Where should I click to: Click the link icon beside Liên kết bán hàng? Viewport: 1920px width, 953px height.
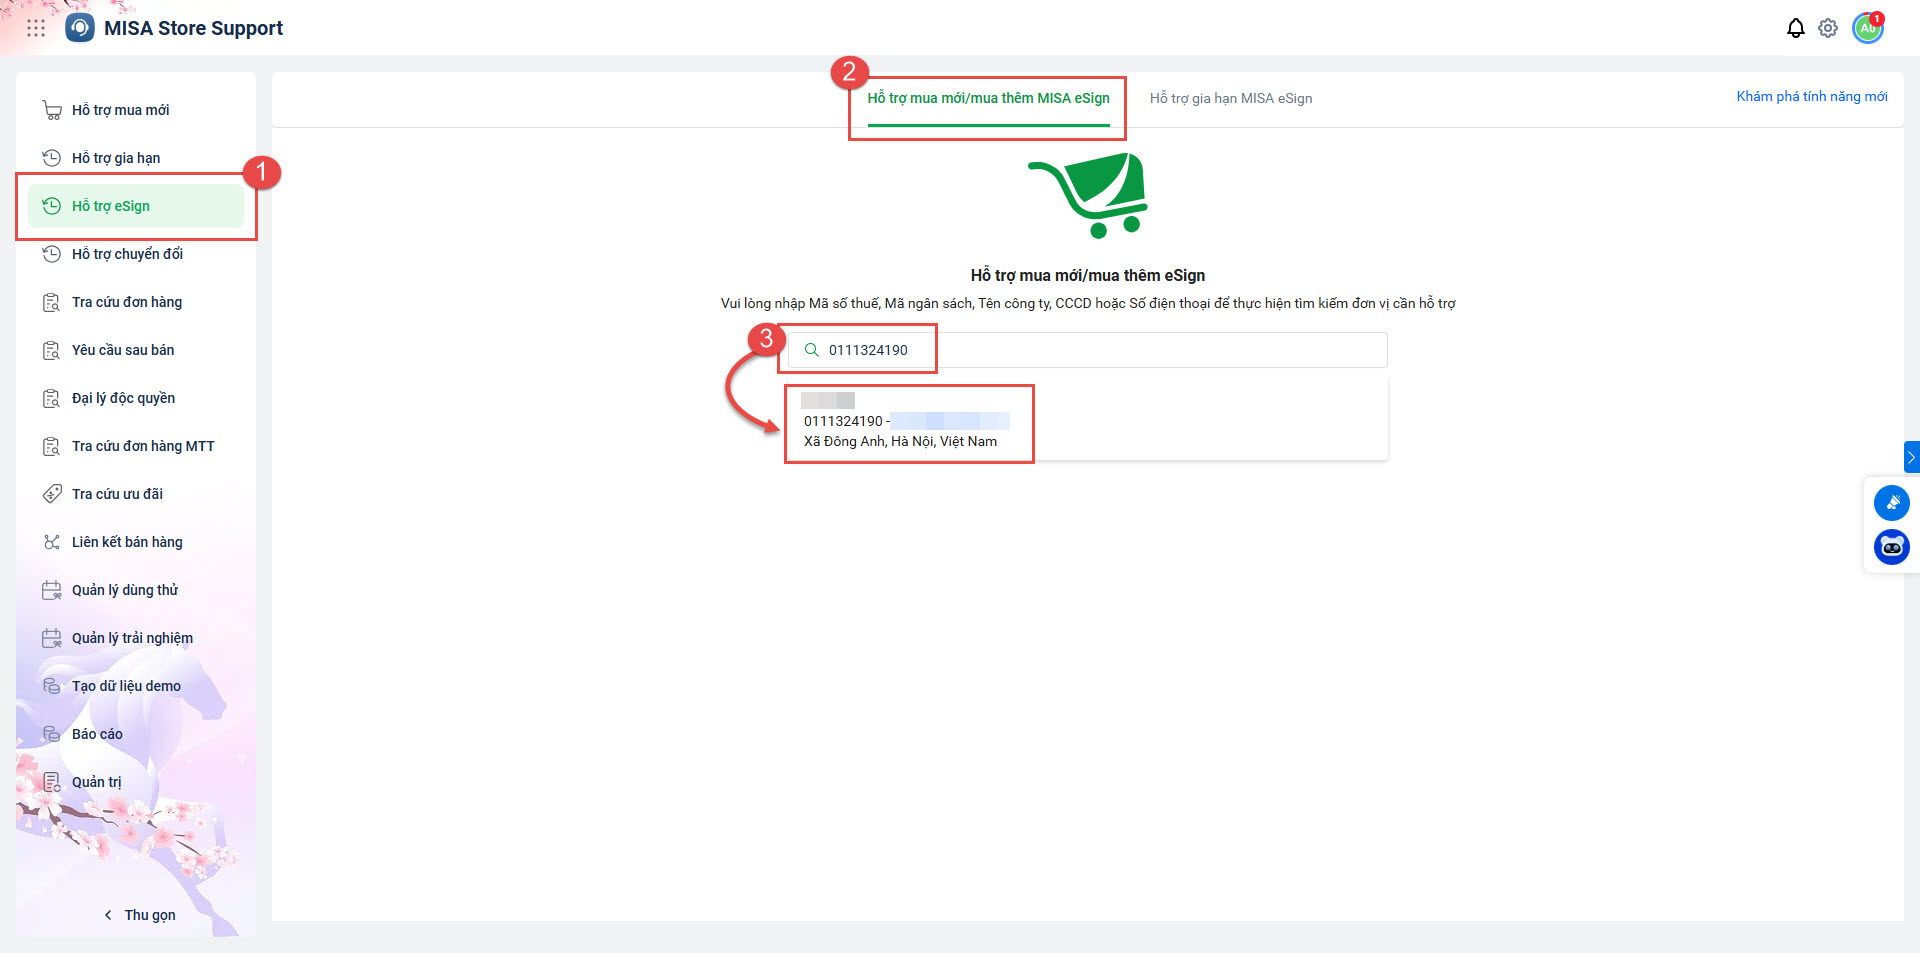(52, 542)
